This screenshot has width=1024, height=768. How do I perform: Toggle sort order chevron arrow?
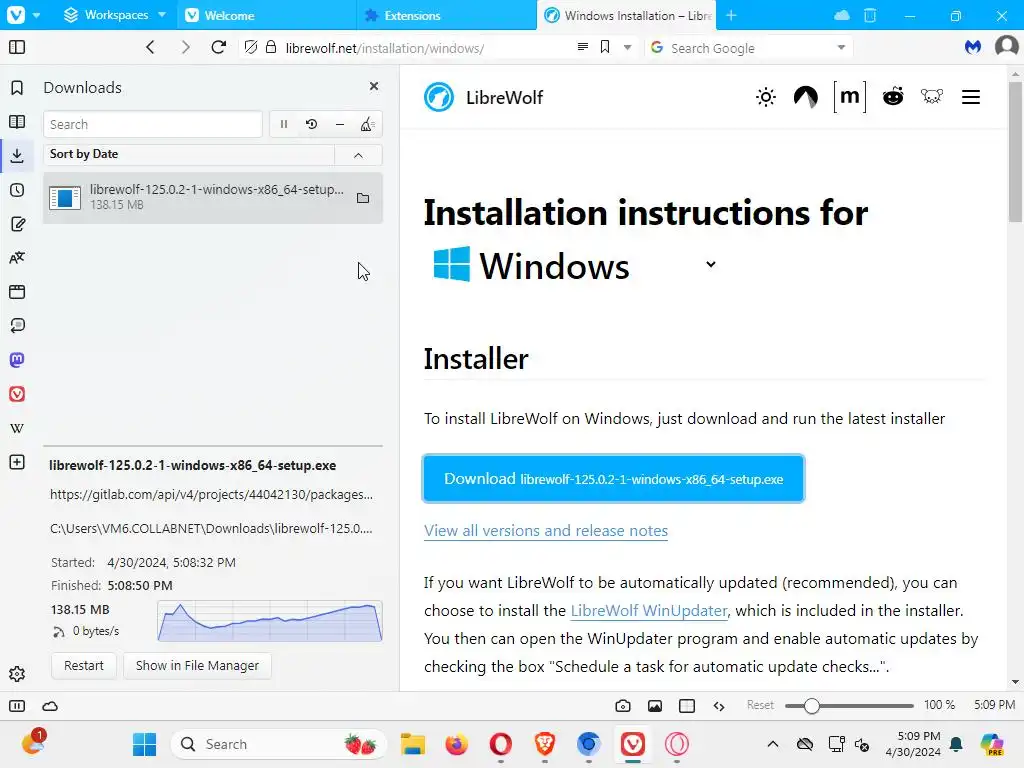click(358, 155)
